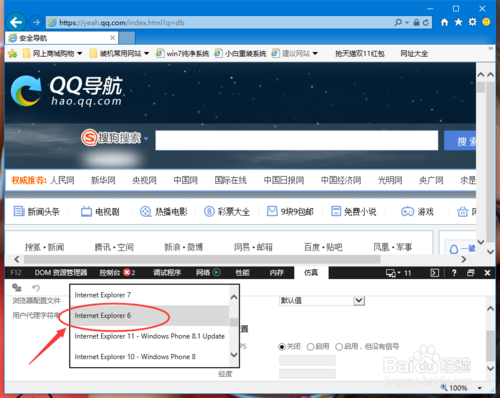Screen dimensions: 500x398
Task: Switch to the DOM资源管理器 tab
Action: click(61, 273)
